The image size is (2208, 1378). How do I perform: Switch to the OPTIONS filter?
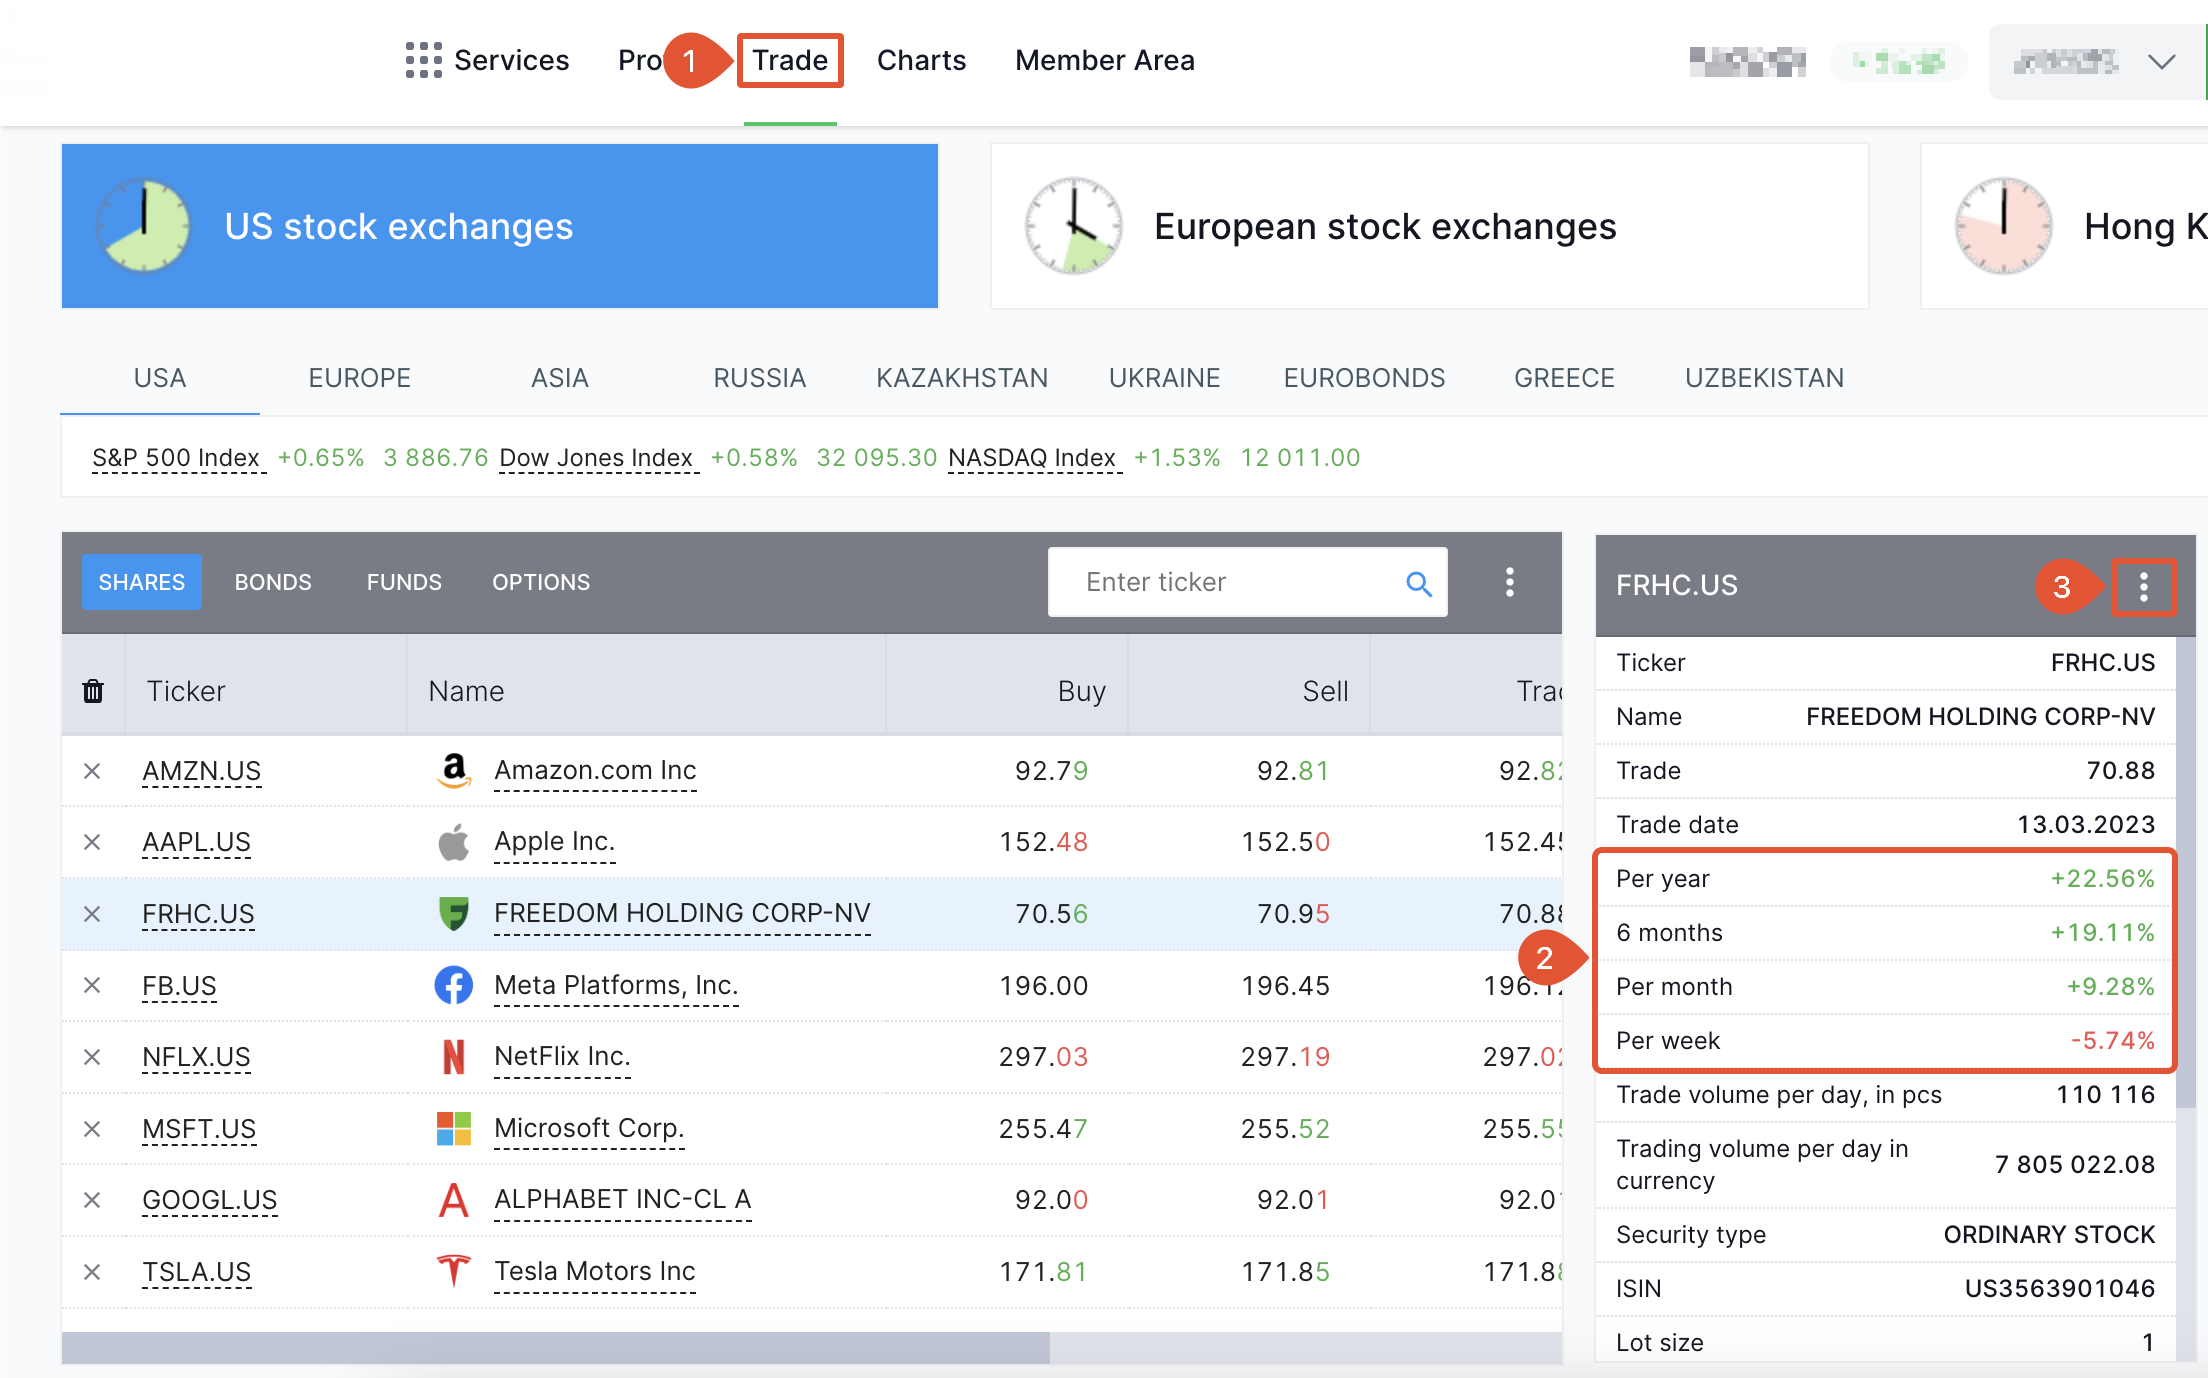coord(541,582)
